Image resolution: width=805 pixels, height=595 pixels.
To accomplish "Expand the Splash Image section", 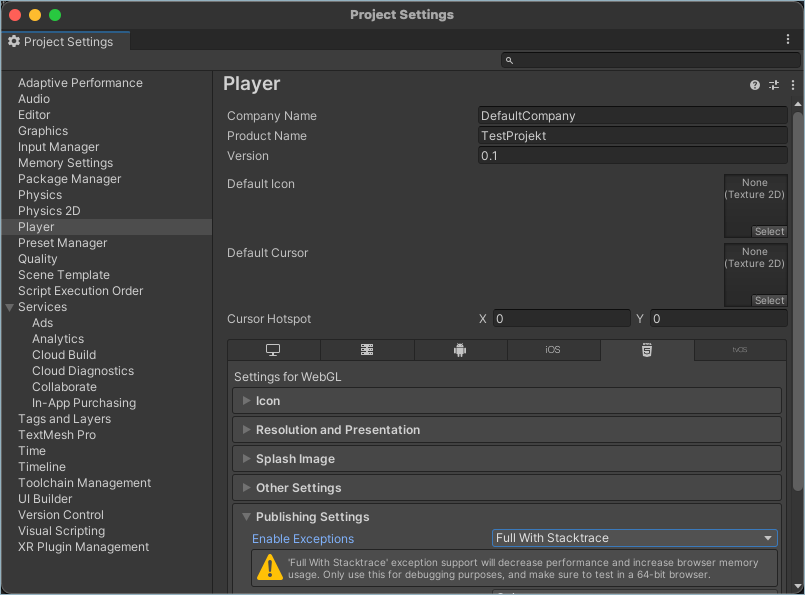I will tap(246, 459).
